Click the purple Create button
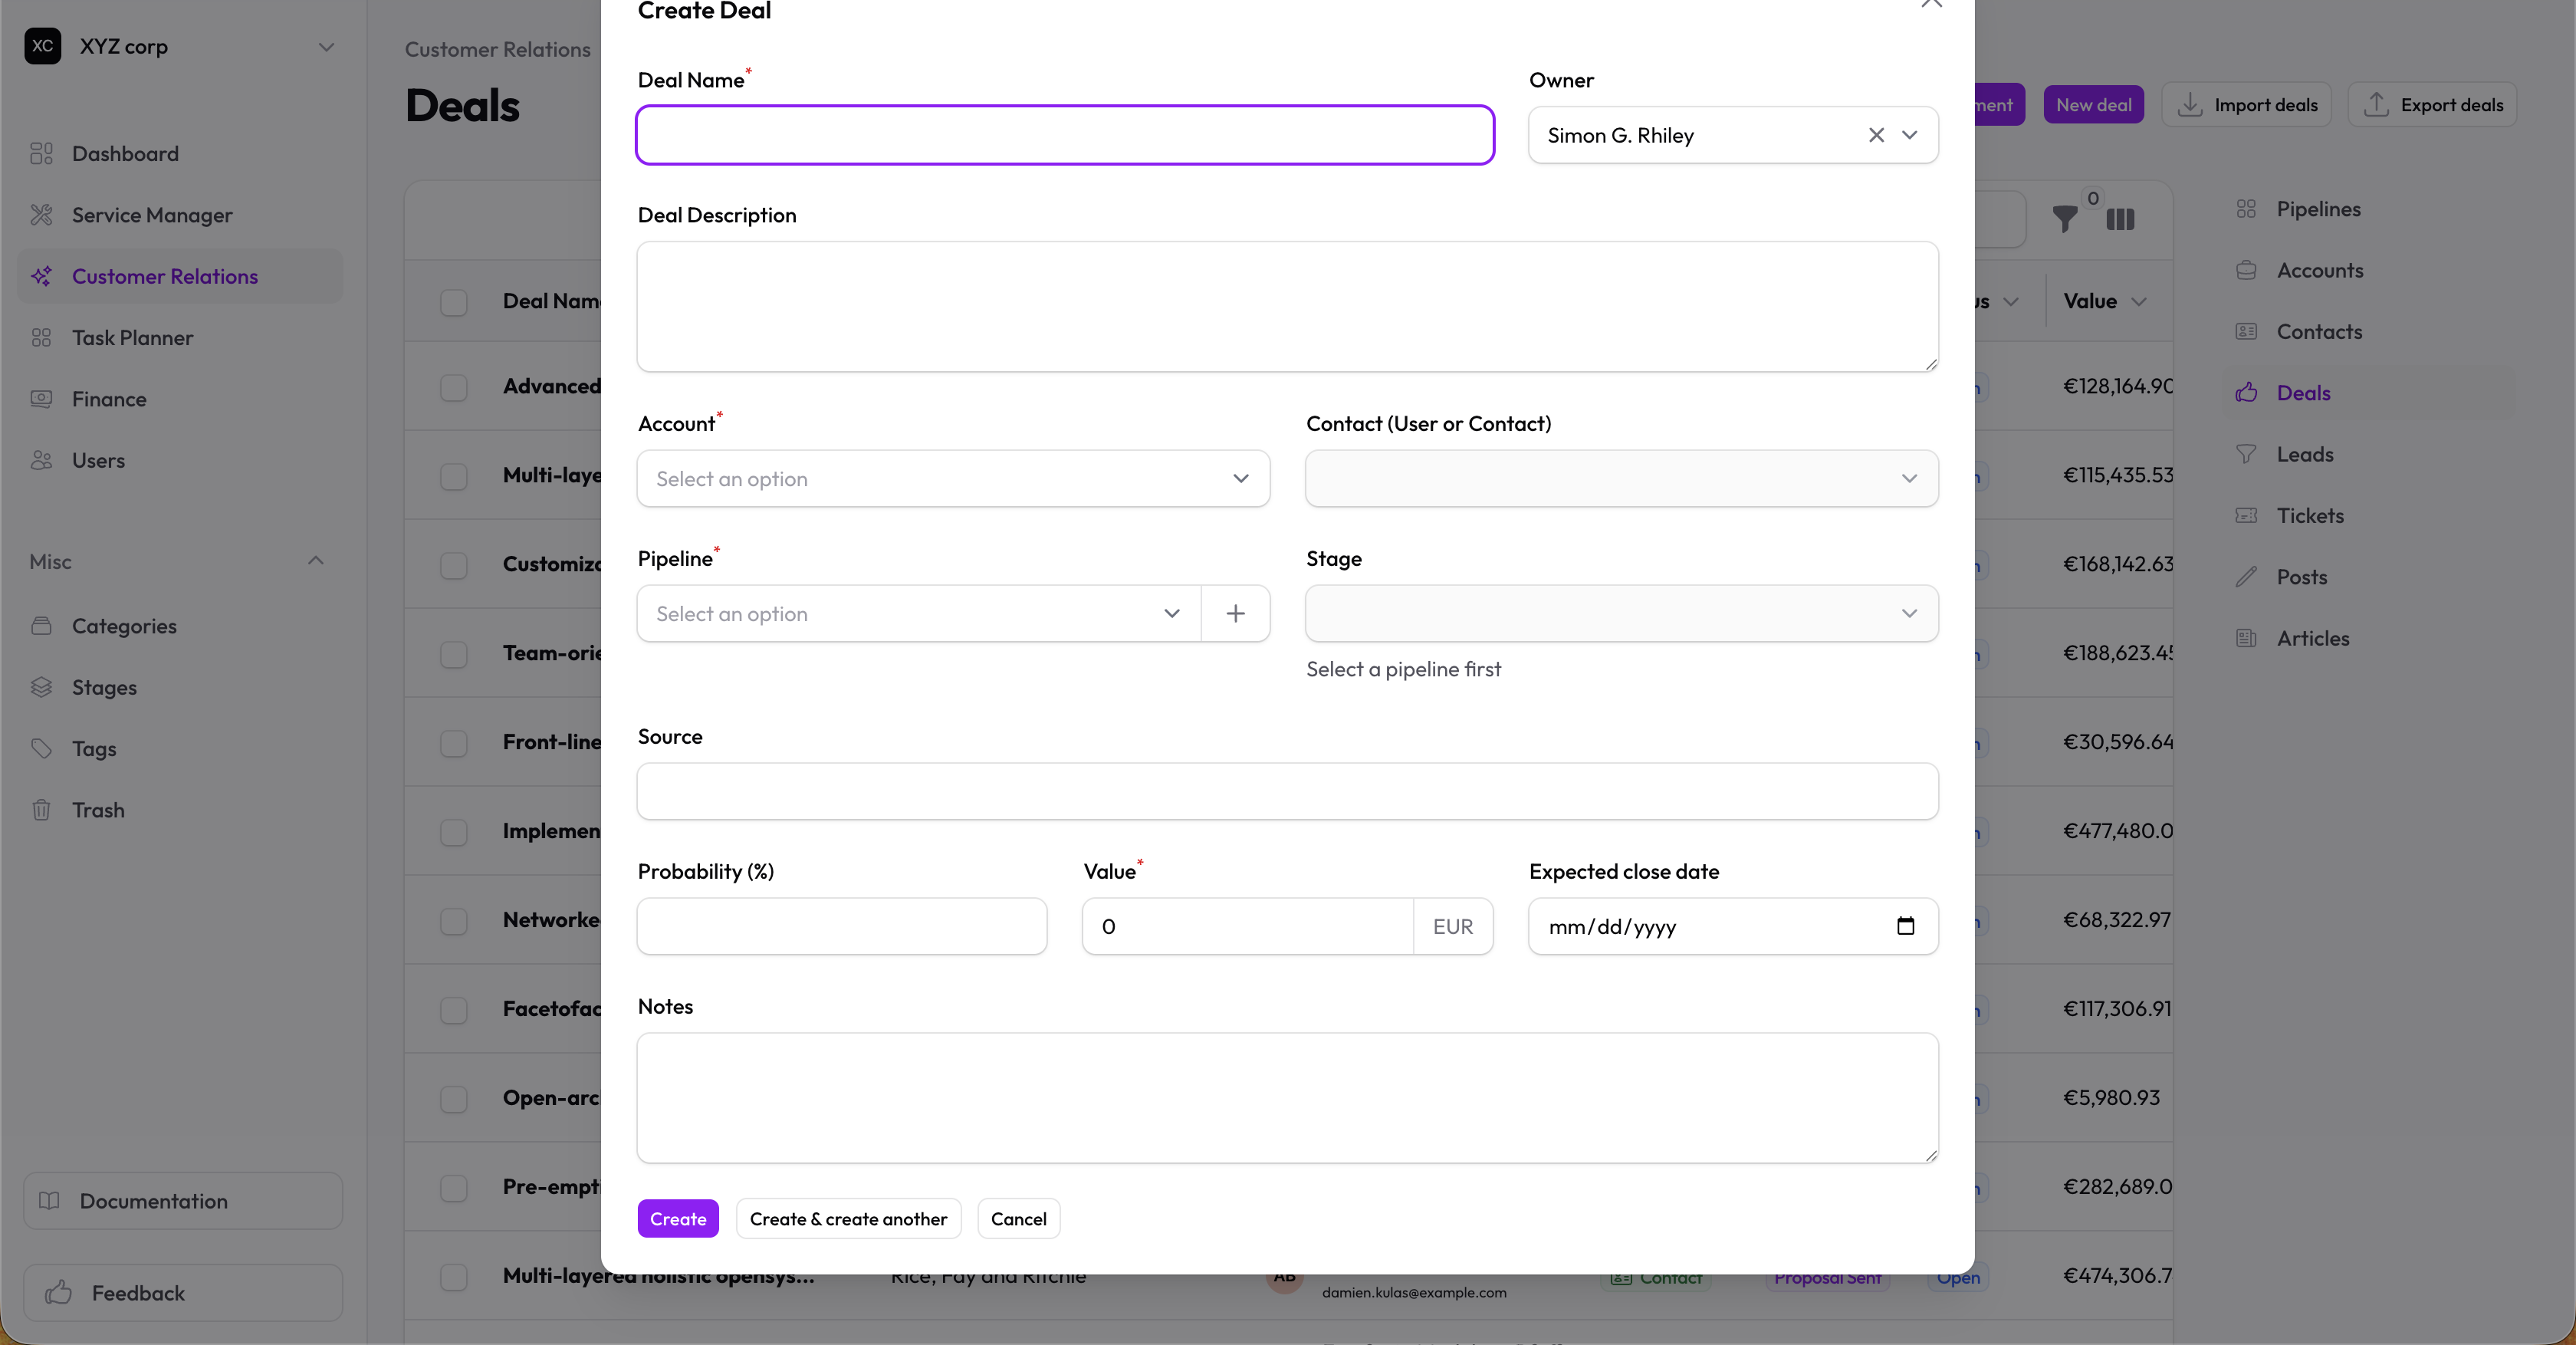Image resolution: width=2576 pixels, height=1345 pixels. pyautogui.click(x=678, y=1219)
